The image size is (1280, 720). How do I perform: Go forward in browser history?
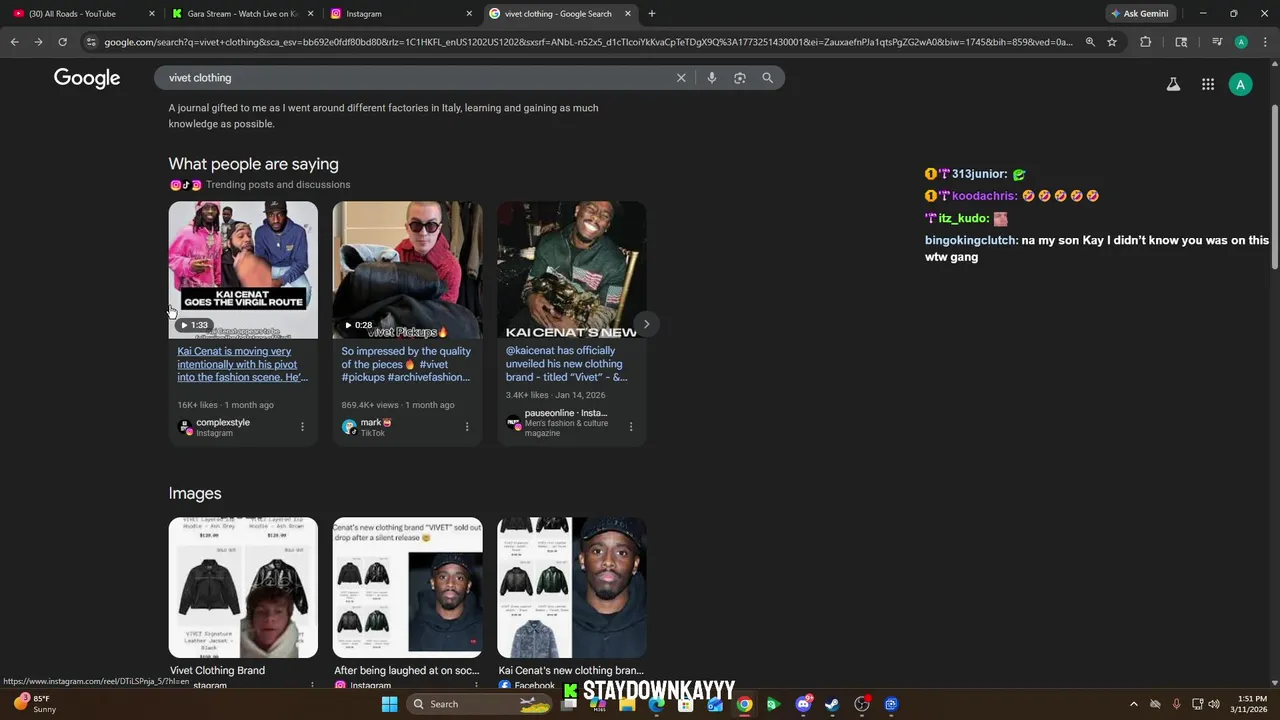tap(38, 42)
